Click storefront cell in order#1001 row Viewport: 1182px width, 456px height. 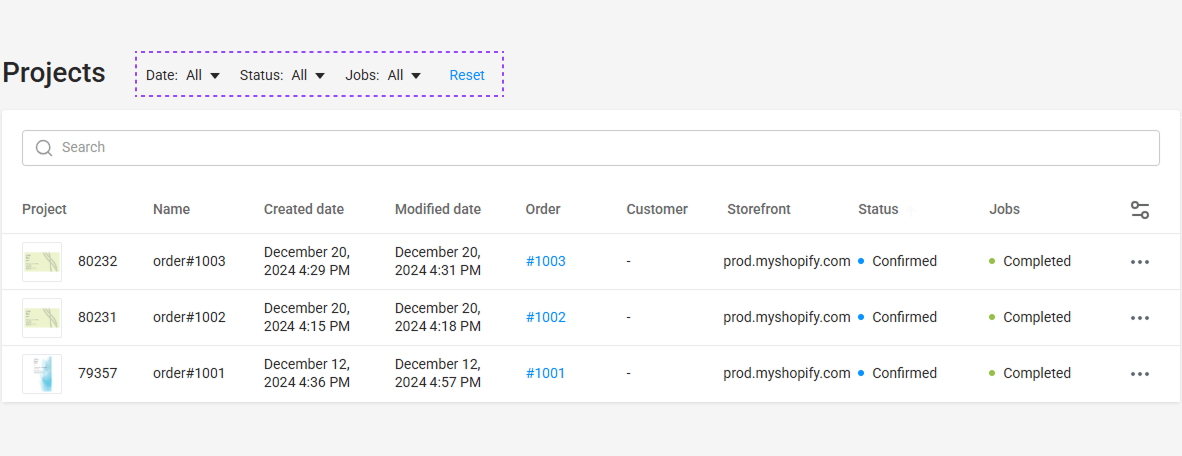pyautogui.click(x=787, y=373)
